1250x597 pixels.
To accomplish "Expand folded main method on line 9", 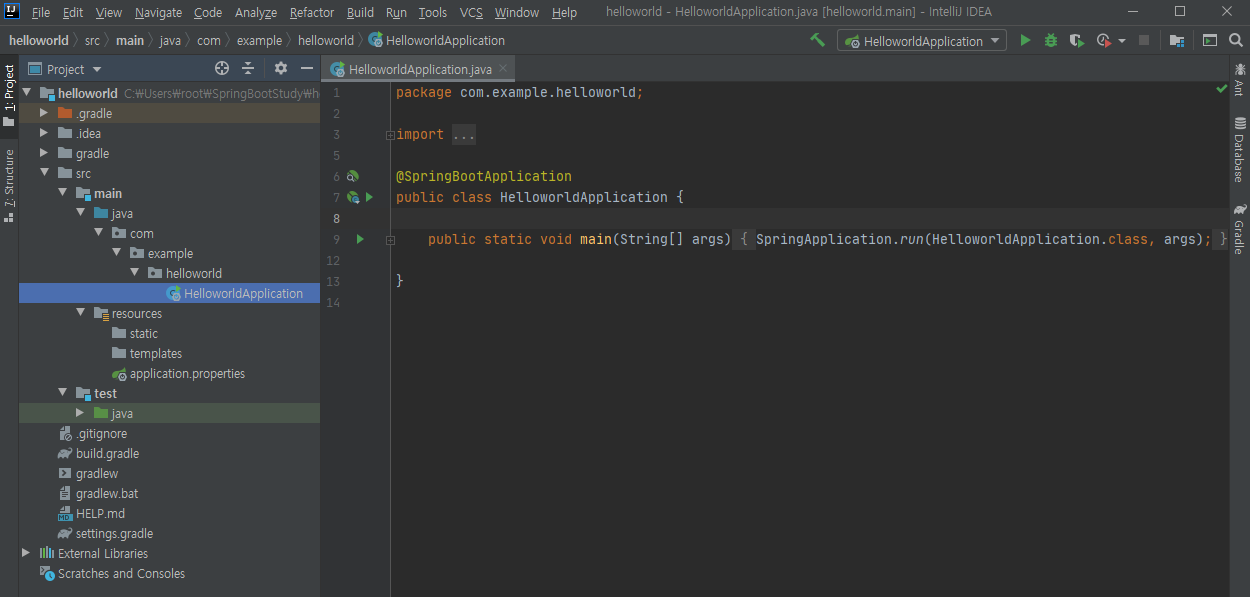I will pos(390,240).
